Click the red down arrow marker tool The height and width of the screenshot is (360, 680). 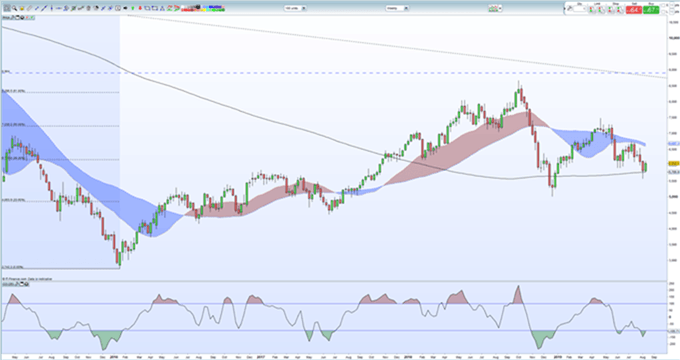coord(140,8)
